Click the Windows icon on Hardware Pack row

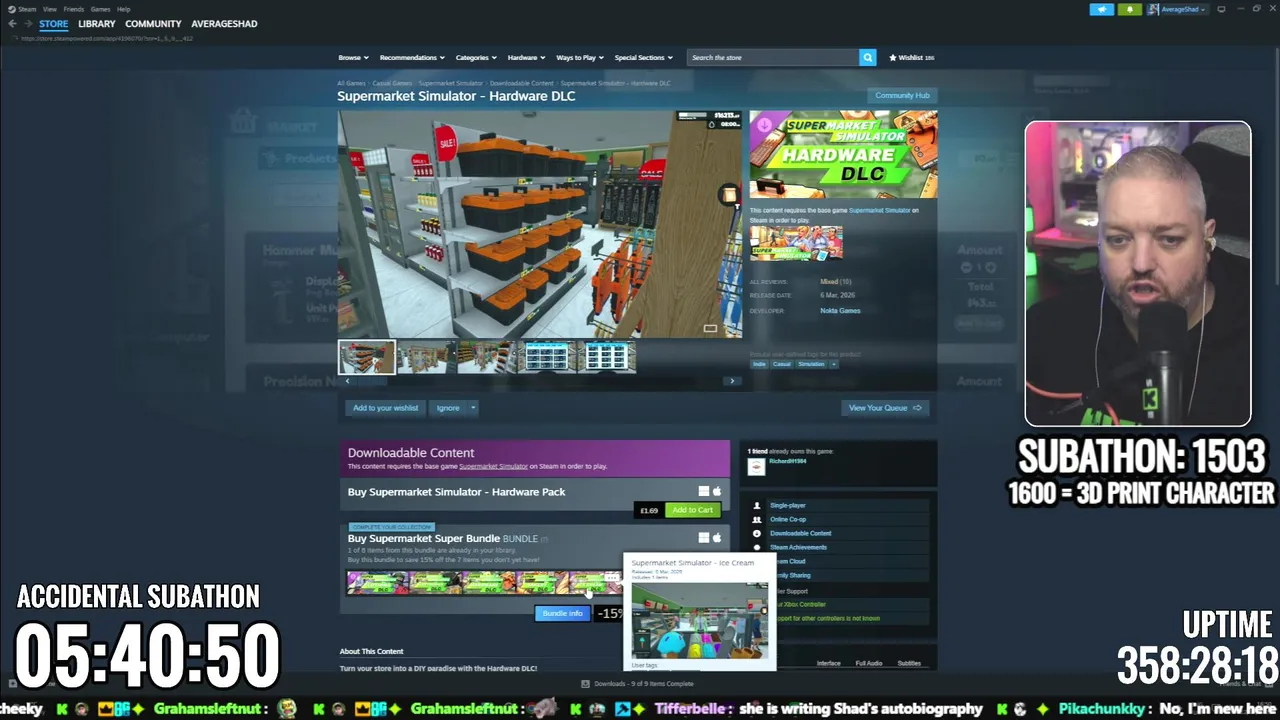click(703, 491)
